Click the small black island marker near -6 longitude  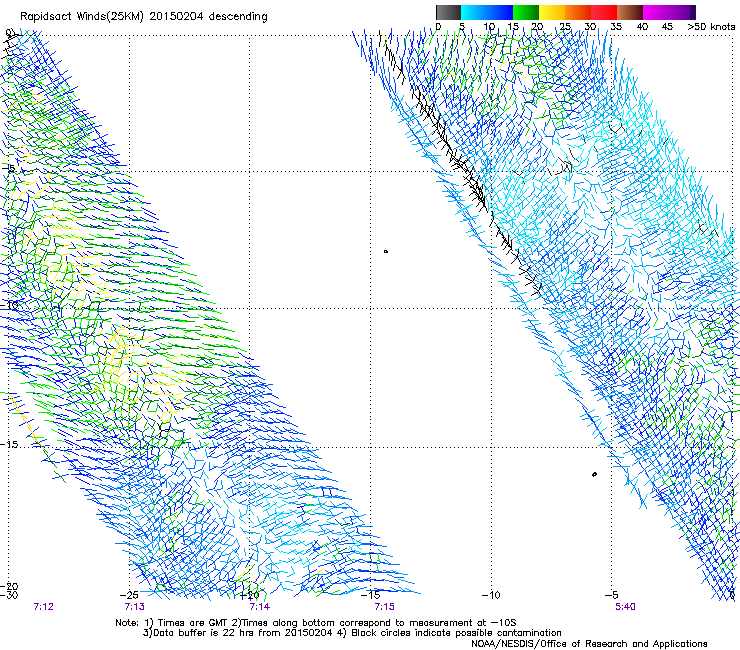point(594,474)
